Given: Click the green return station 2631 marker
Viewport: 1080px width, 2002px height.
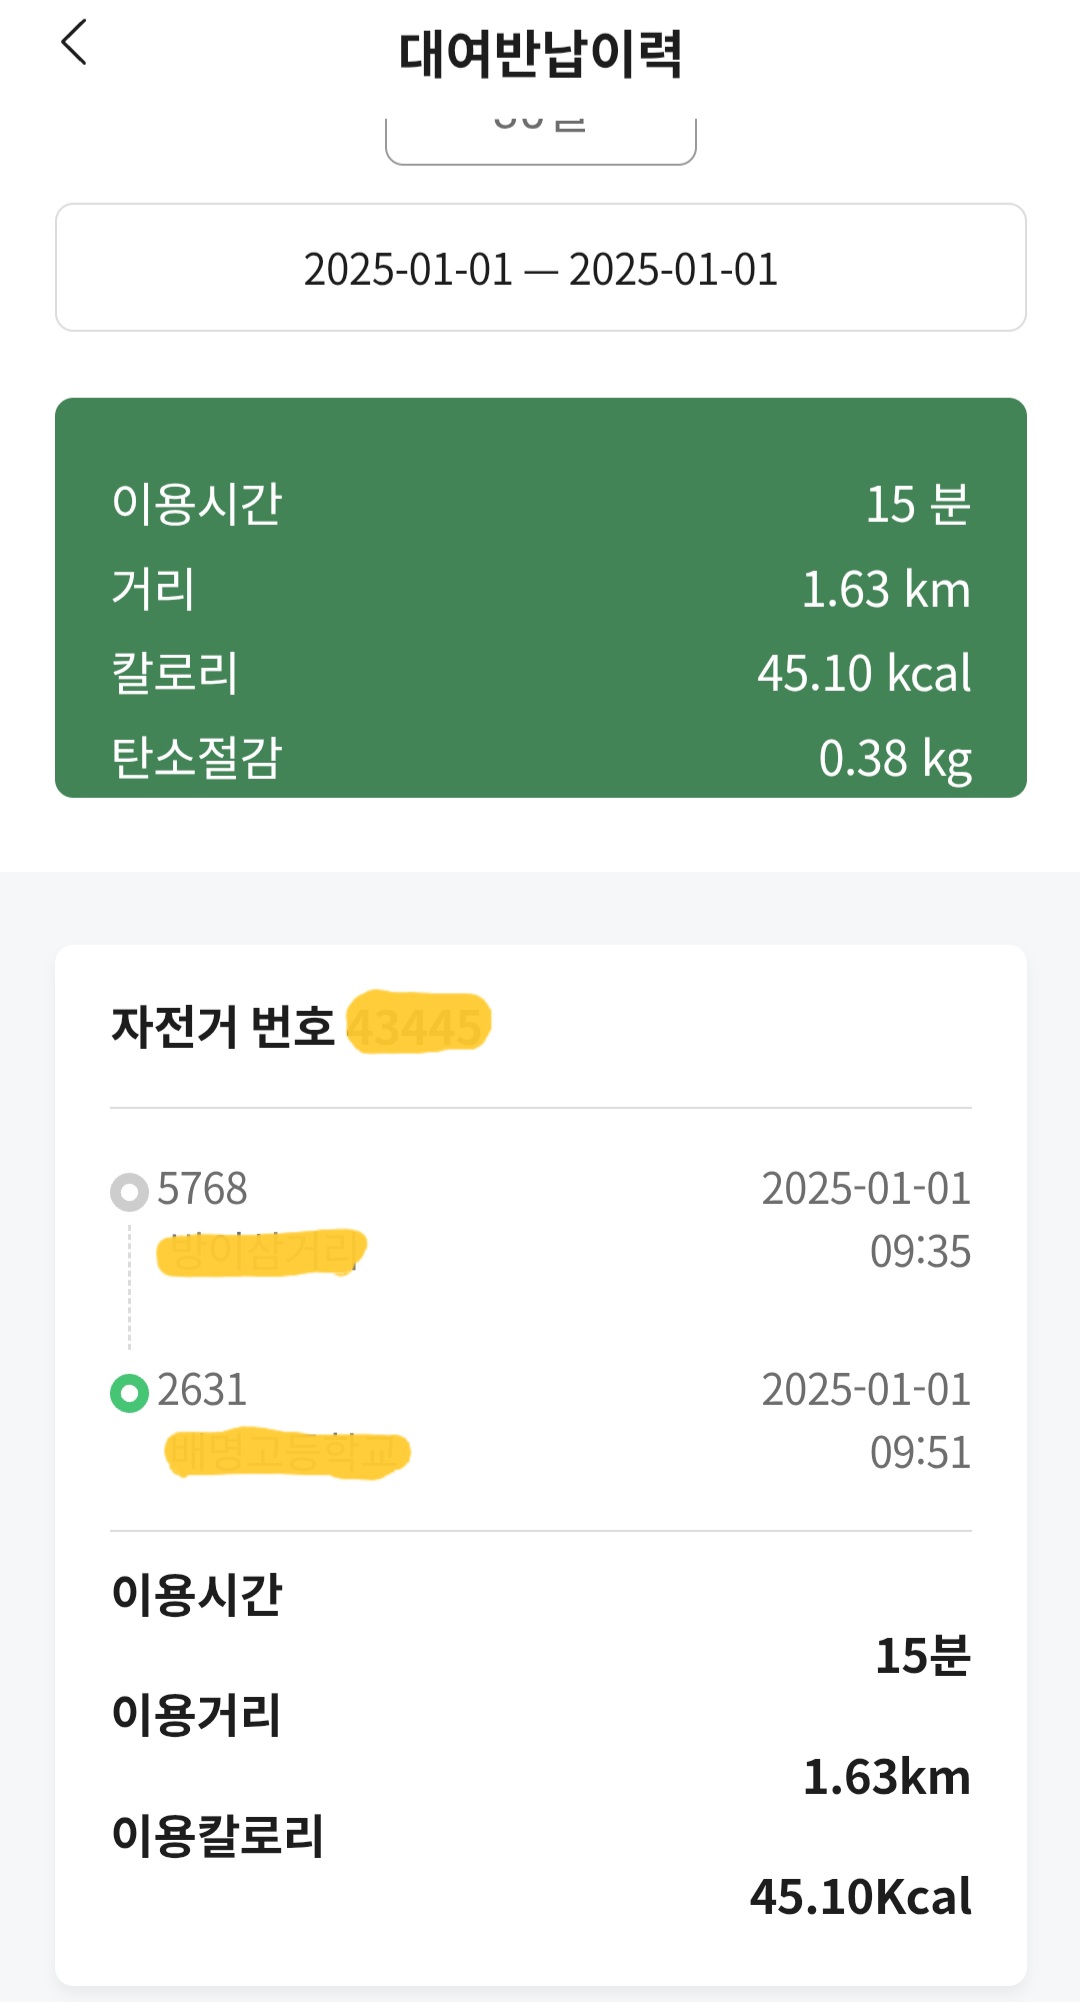Looking at the screenshot, I should click(129, 1393).
